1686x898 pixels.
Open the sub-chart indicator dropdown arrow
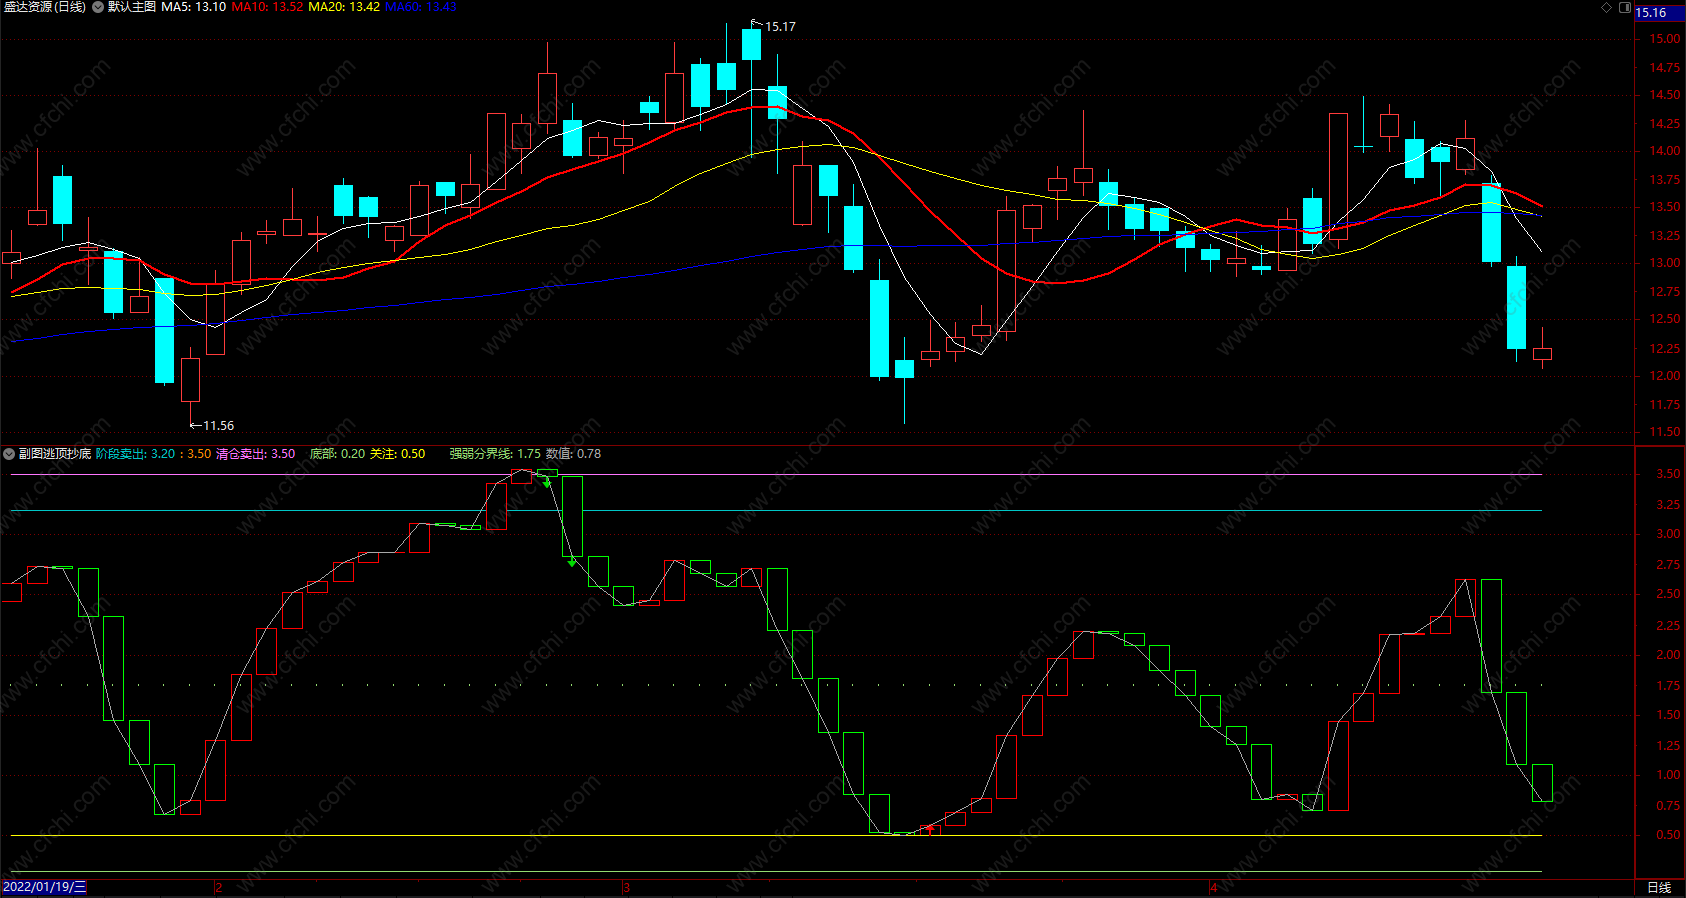tap(9, 454)
